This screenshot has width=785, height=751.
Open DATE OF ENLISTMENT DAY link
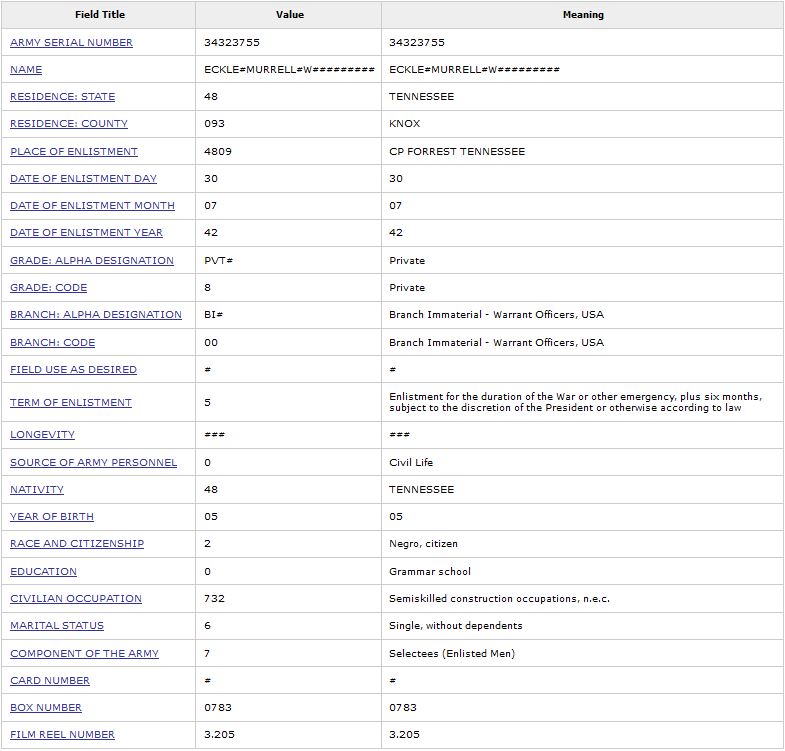pyautogui.click(x=83, y=179)
